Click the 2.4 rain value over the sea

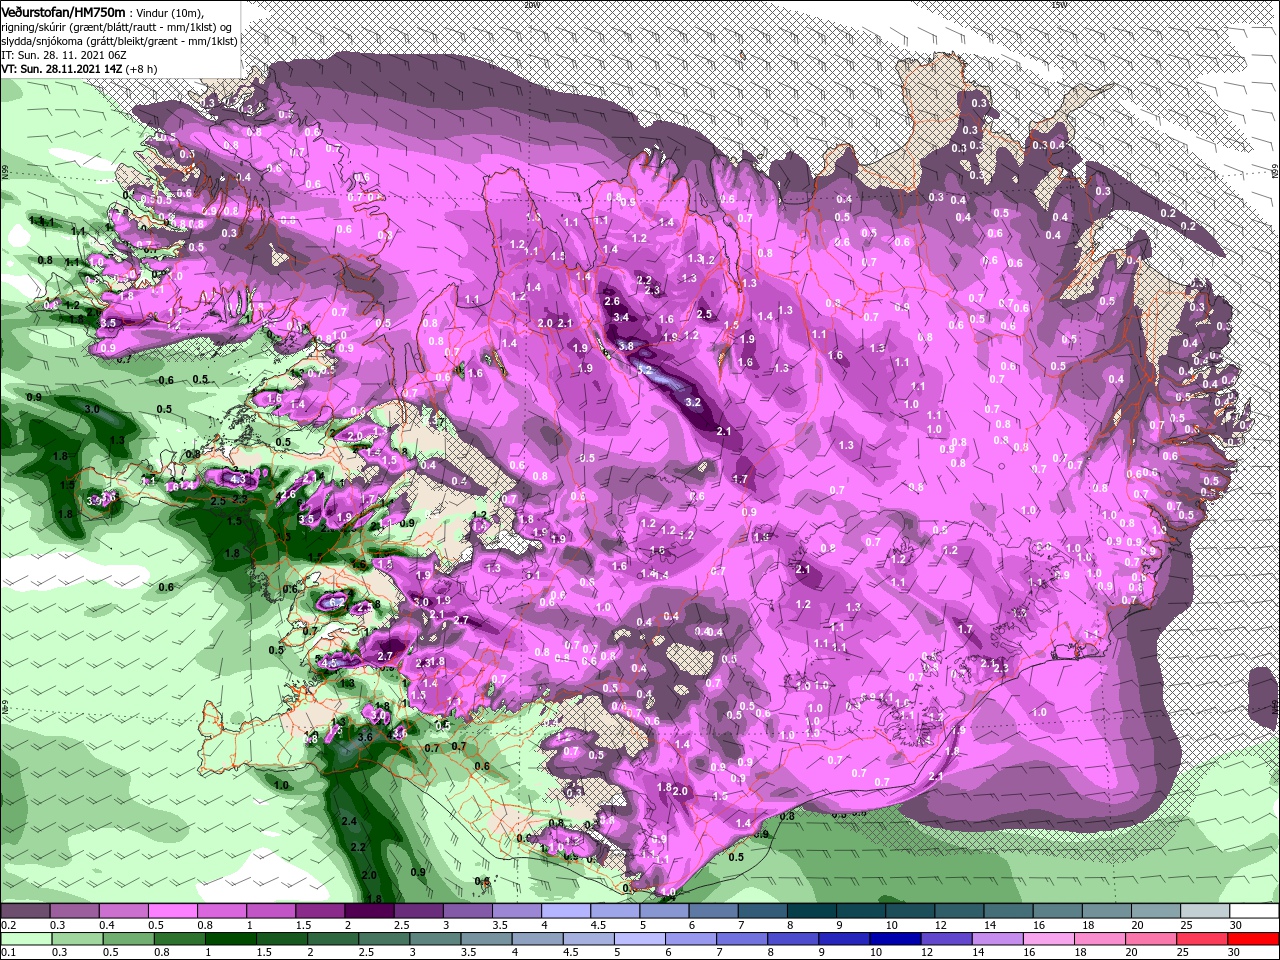349,821
